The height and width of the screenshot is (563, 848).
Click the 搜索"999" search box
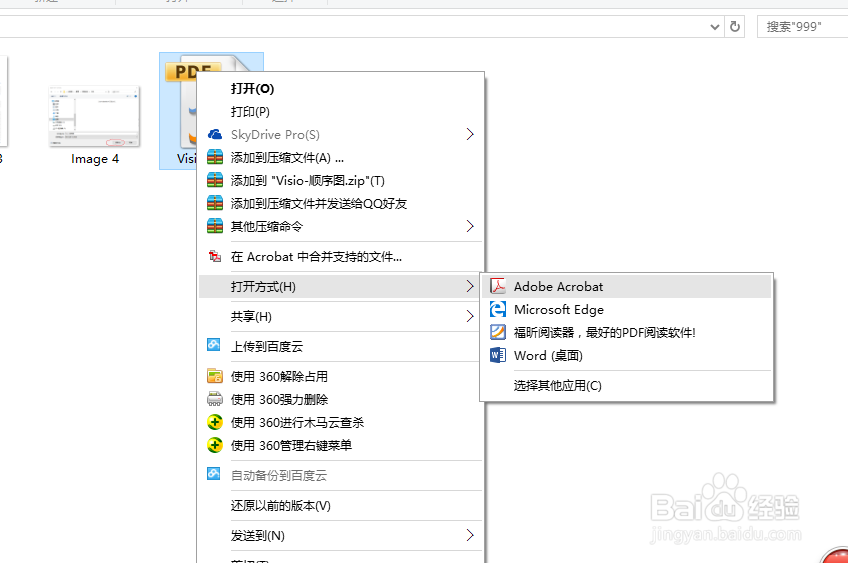coord(803,27)
